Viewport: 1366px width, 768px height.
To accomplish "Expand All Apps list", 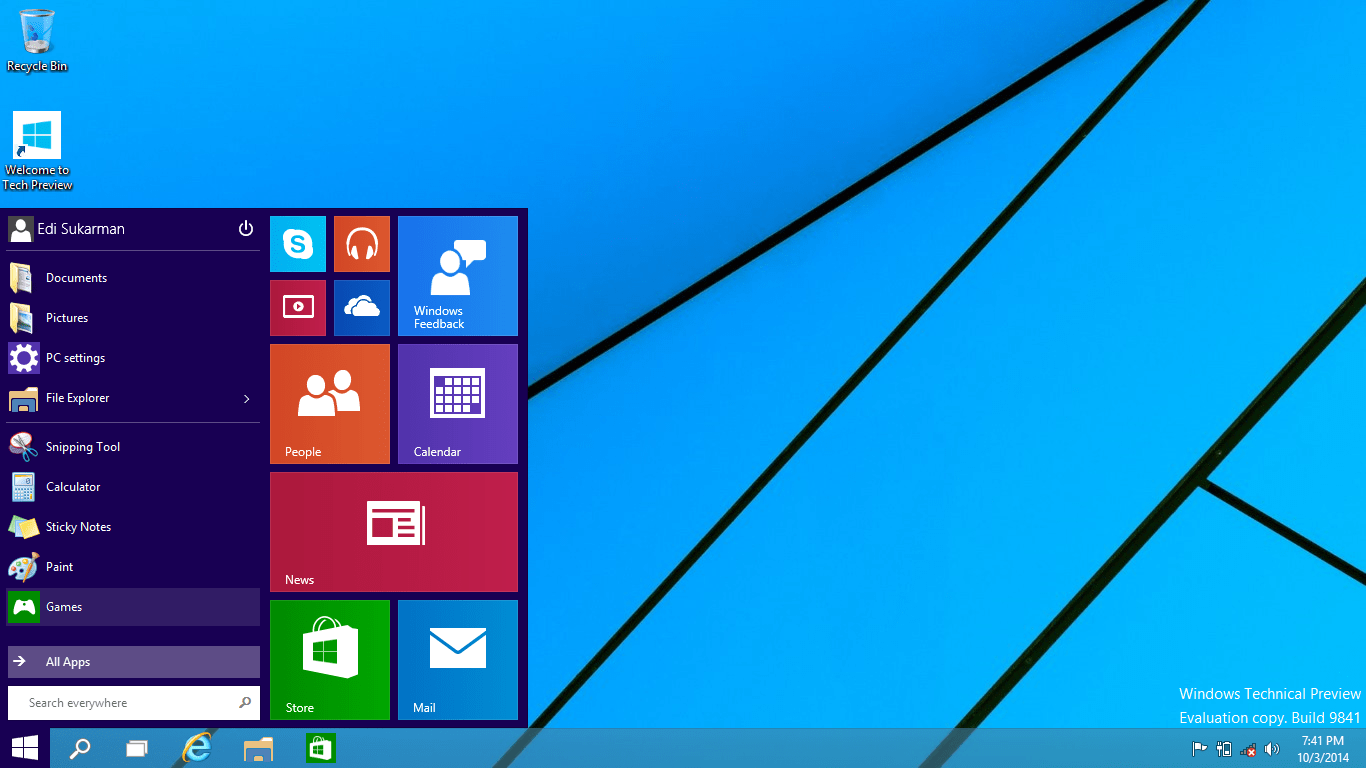I will [x=133, y=662].
